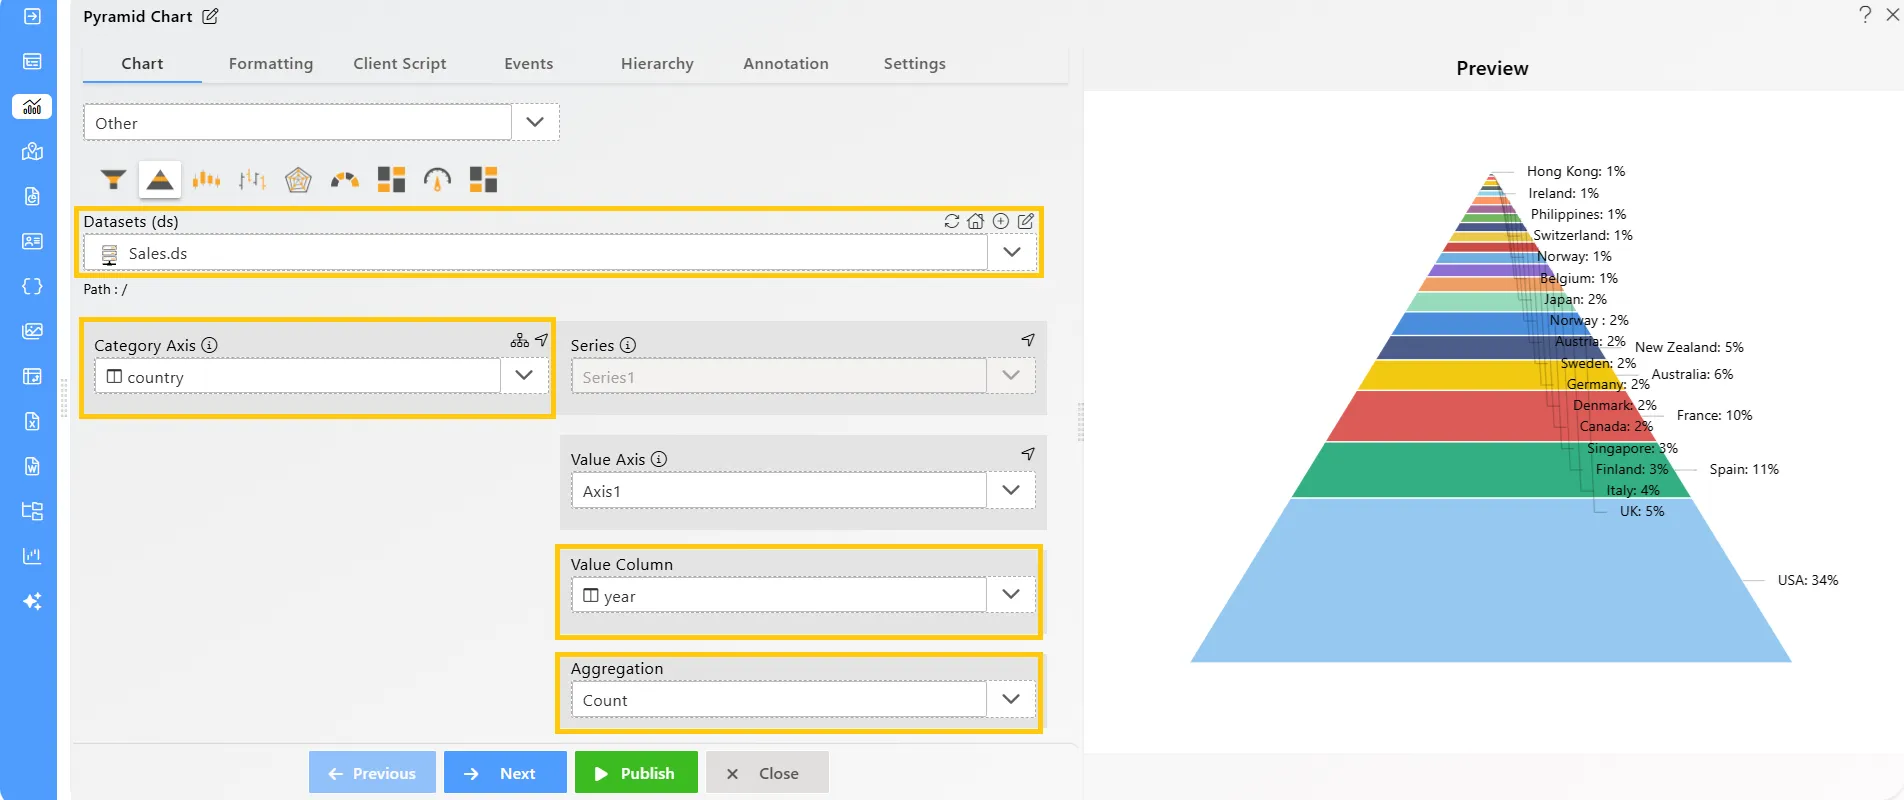The image size is (1904, 800).
Task: Open the Word file sidebar icon
Action: 32,466
